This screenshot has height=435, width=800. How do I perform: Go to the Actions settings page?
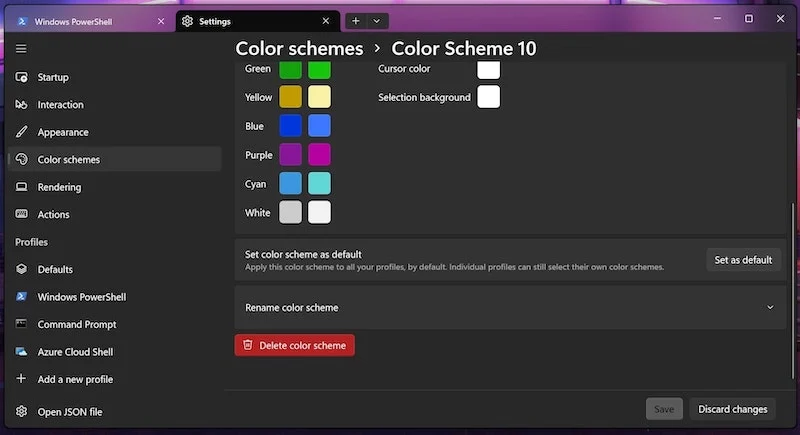tap(115, 214)
